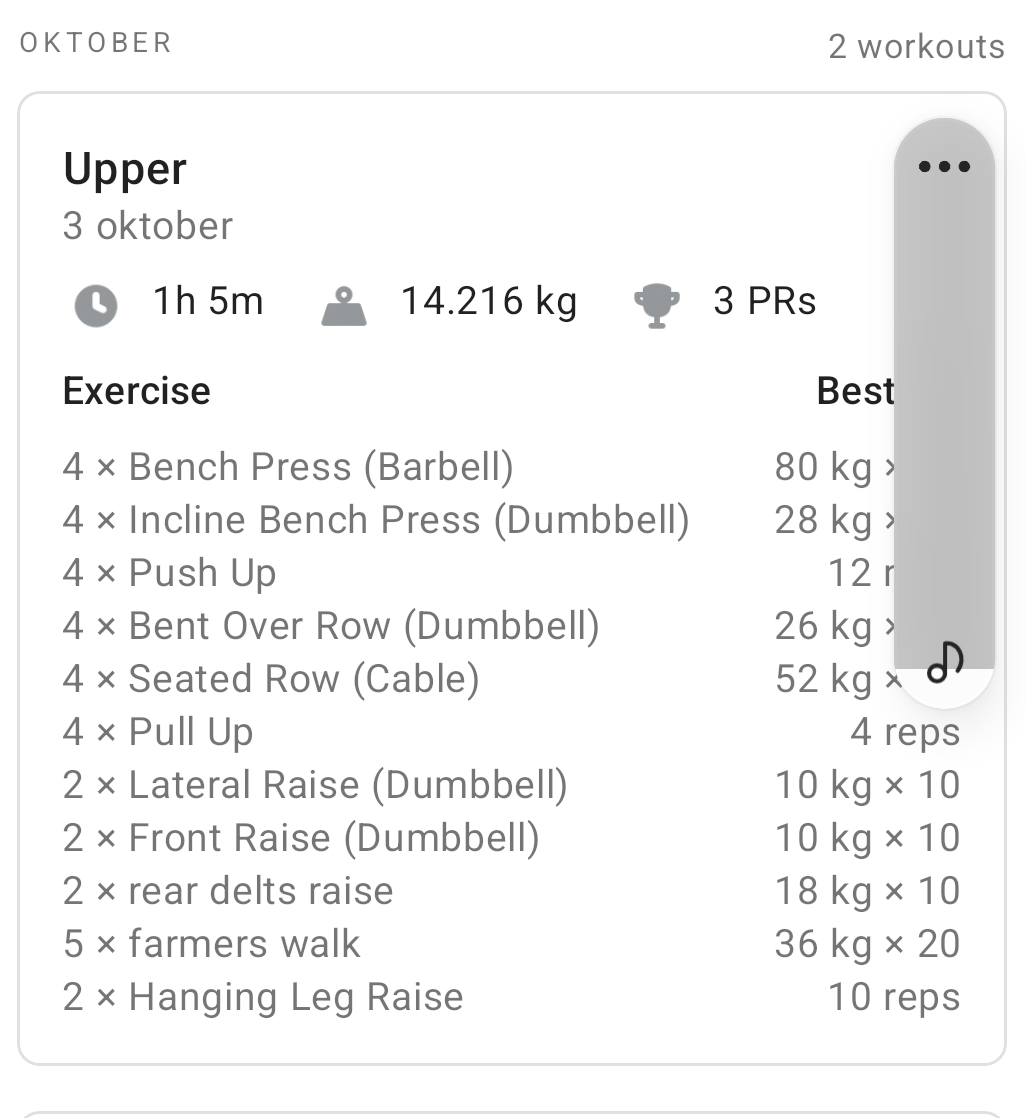Open the Hanging Leg Raise exercise

tap(263, 997)
